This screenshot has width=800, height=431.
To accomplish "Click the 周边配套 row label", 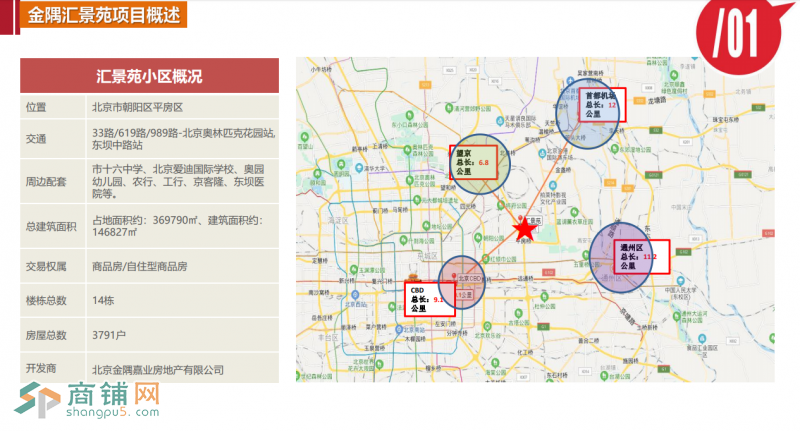I will click(46, 182).
